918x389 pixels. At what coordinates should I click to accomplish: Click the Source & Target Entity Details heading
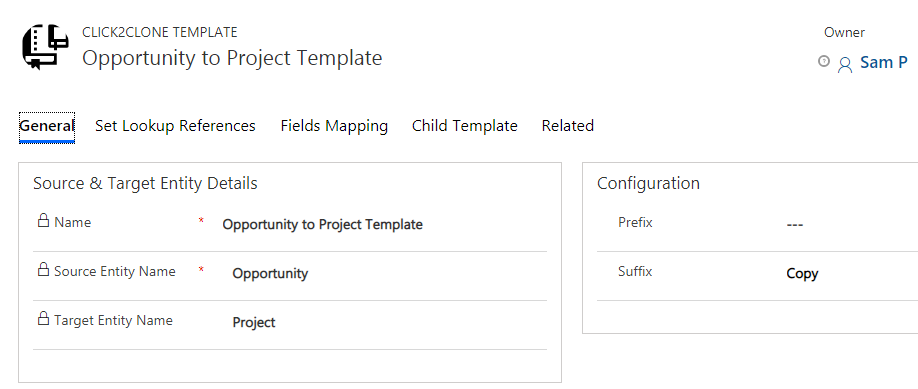click(x=145, y=183)
